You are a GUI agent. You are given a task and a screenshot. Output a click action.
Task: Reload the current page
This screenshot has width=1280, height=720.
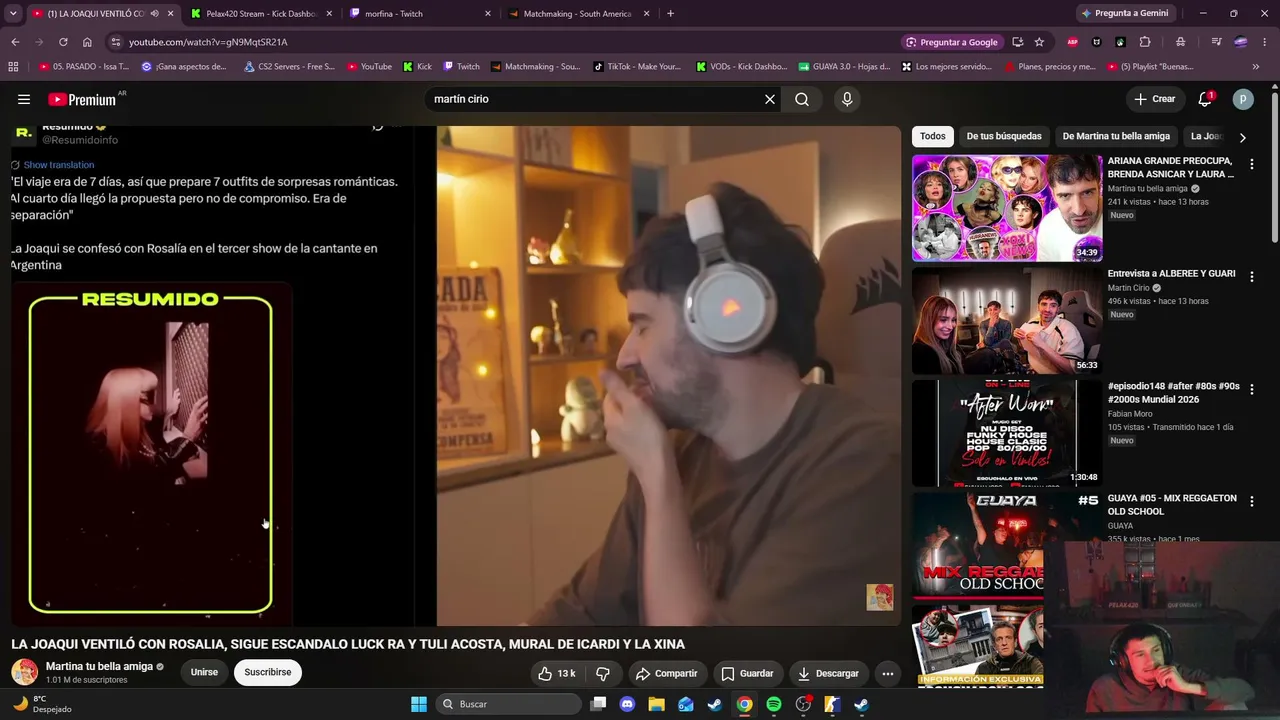[x=63, y=42]
